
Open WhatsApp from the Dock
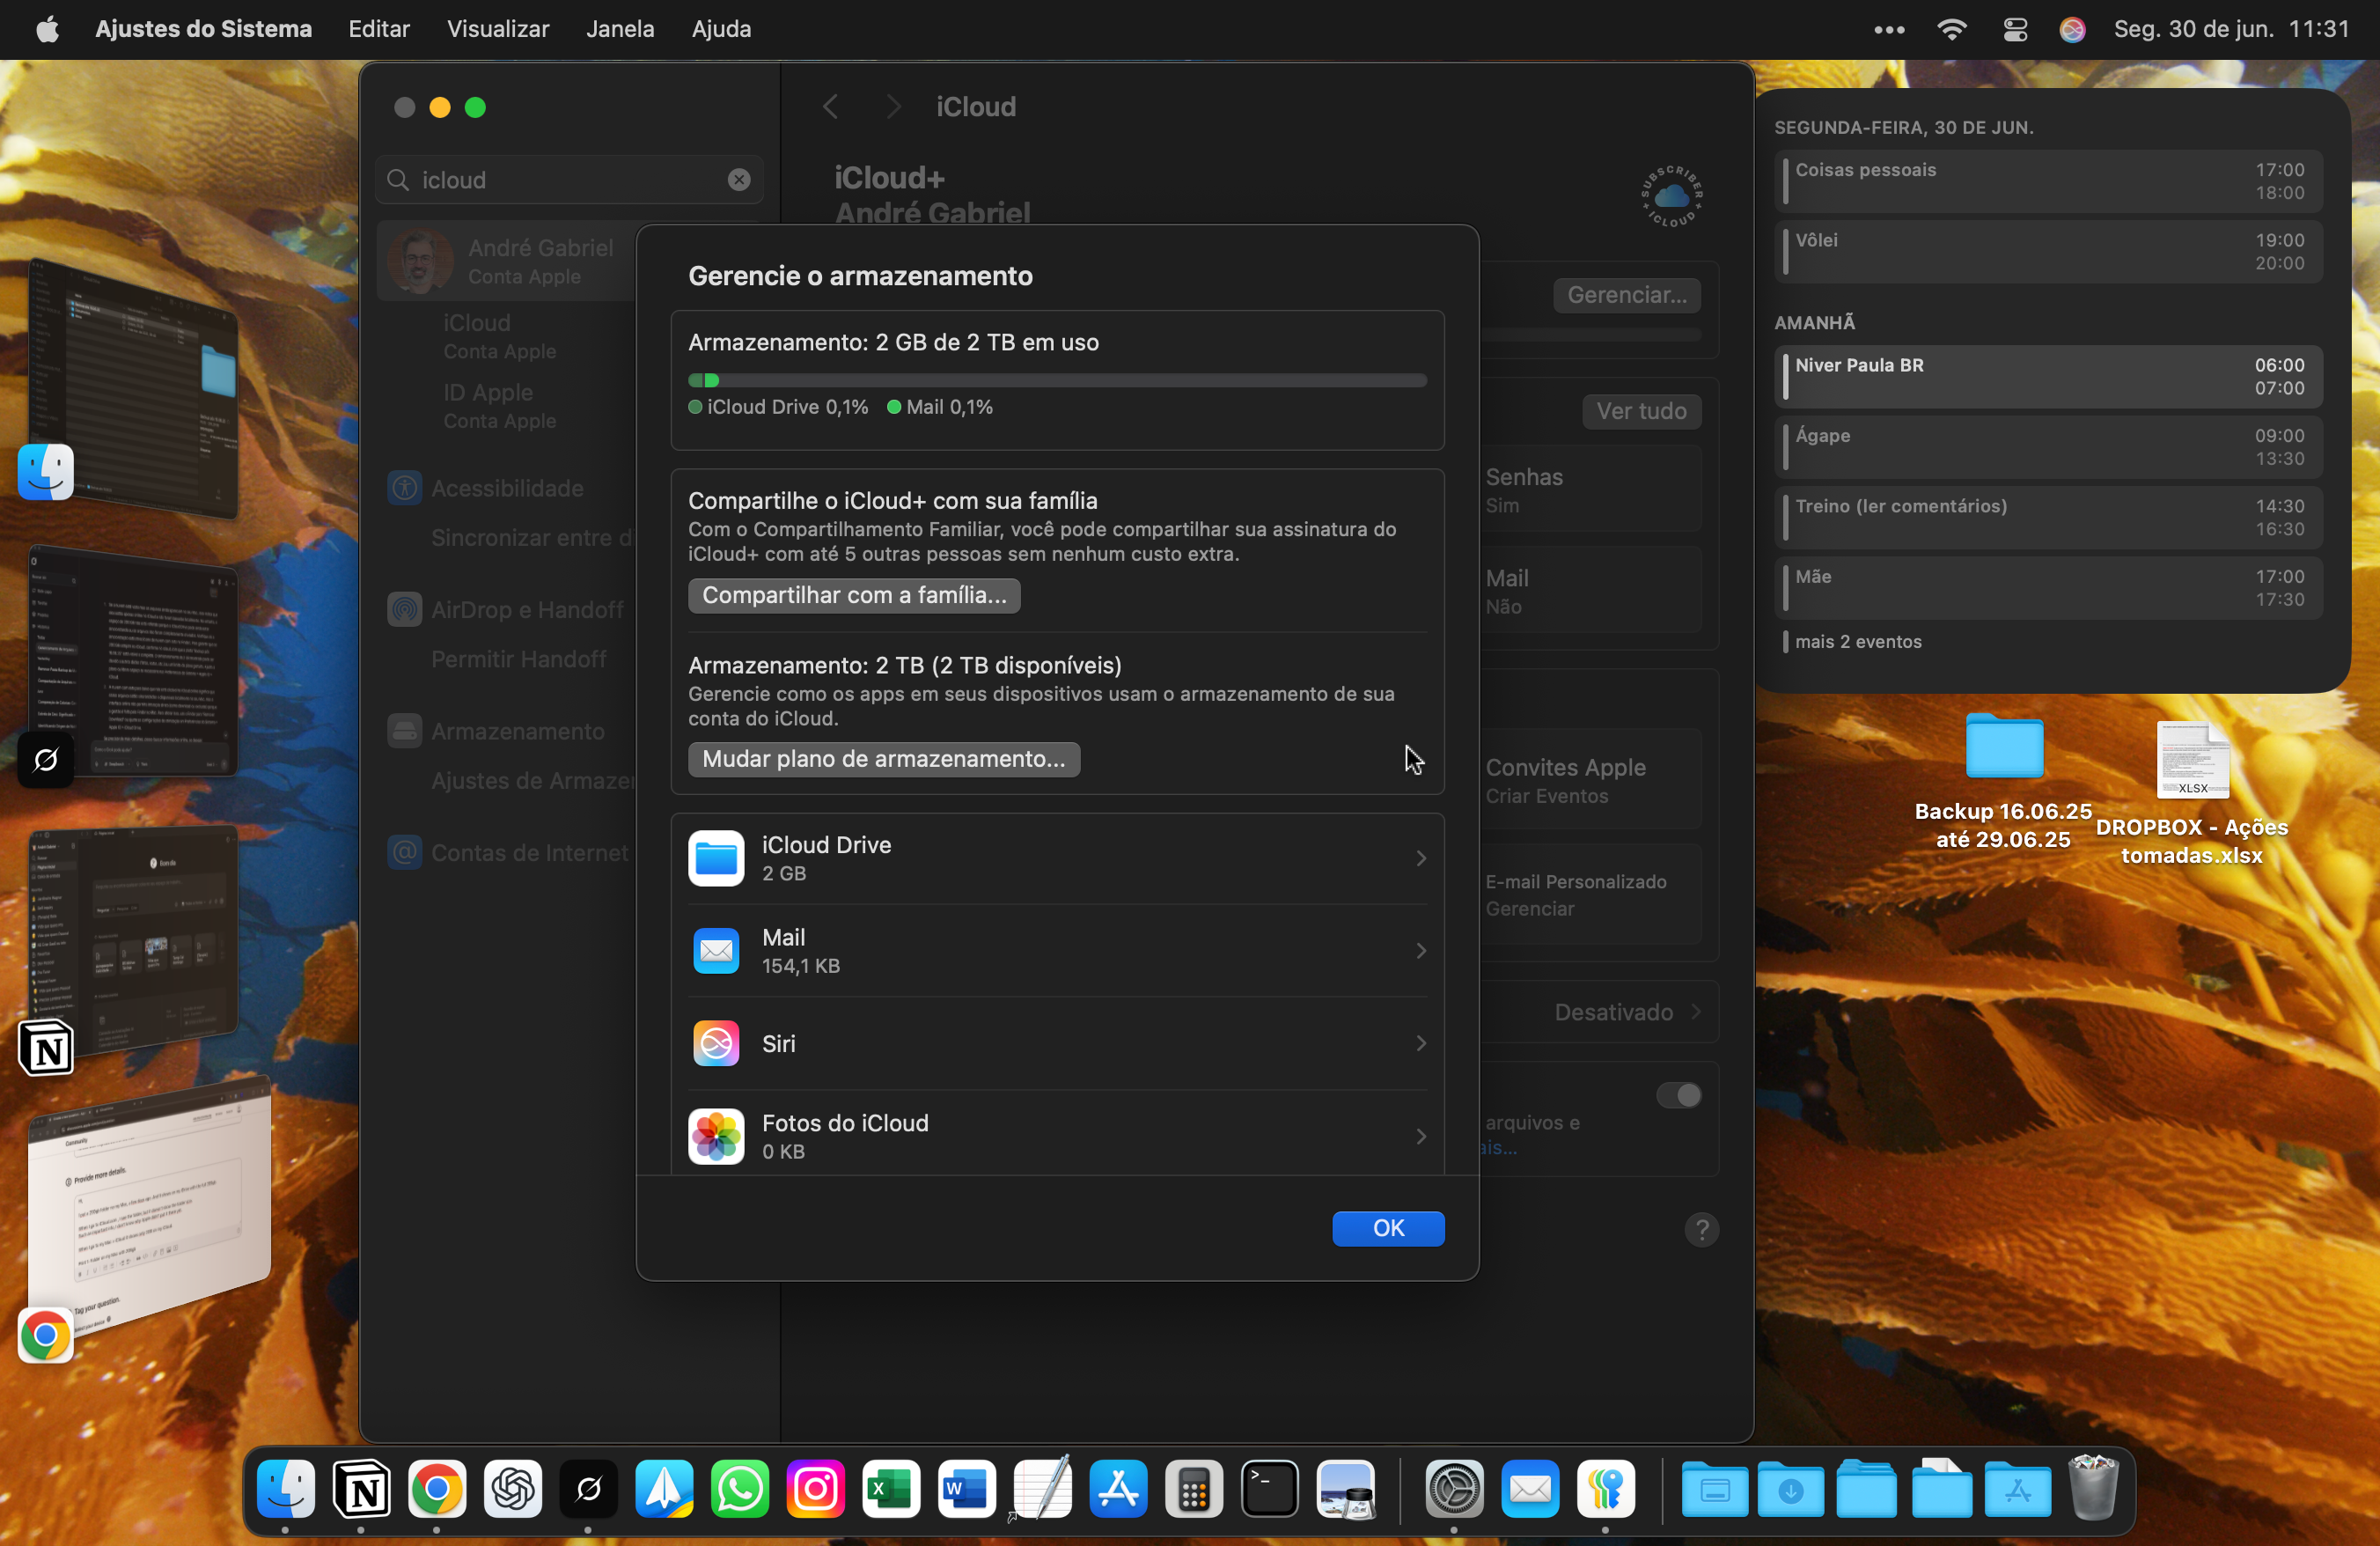point(740,1490)
